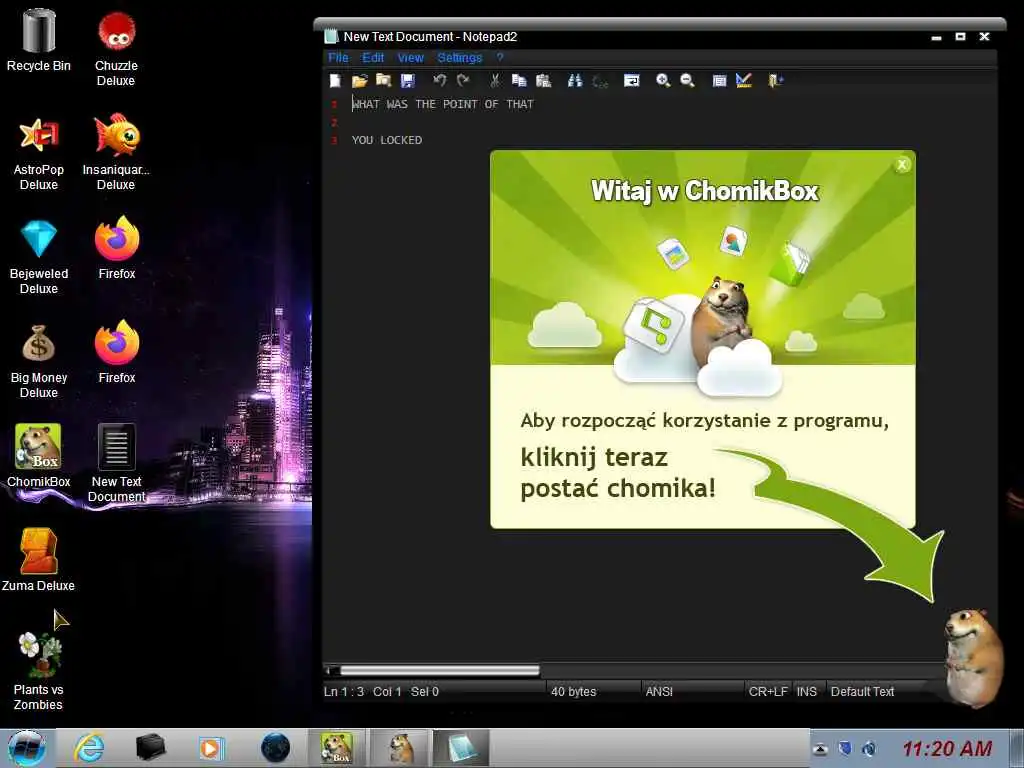
Task: Open the View menu in Notepad2
Action: [411, 57]
